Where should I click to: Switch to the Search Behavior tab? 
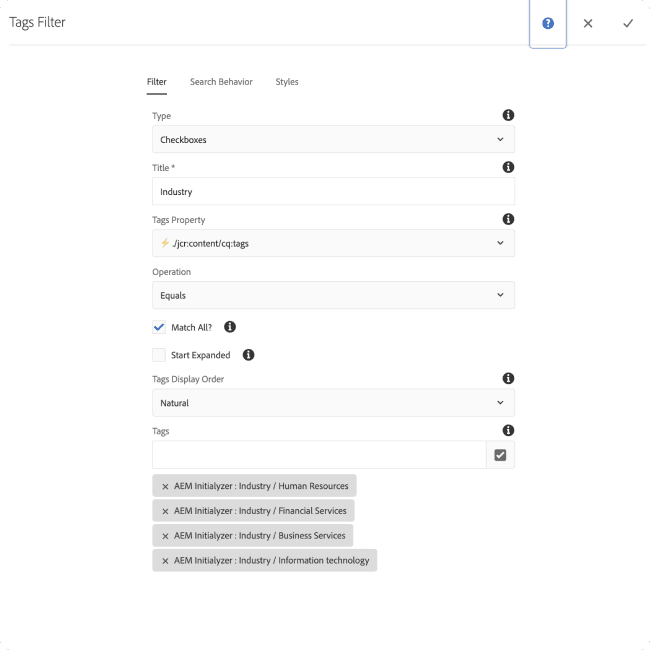[x=221, y=82]
